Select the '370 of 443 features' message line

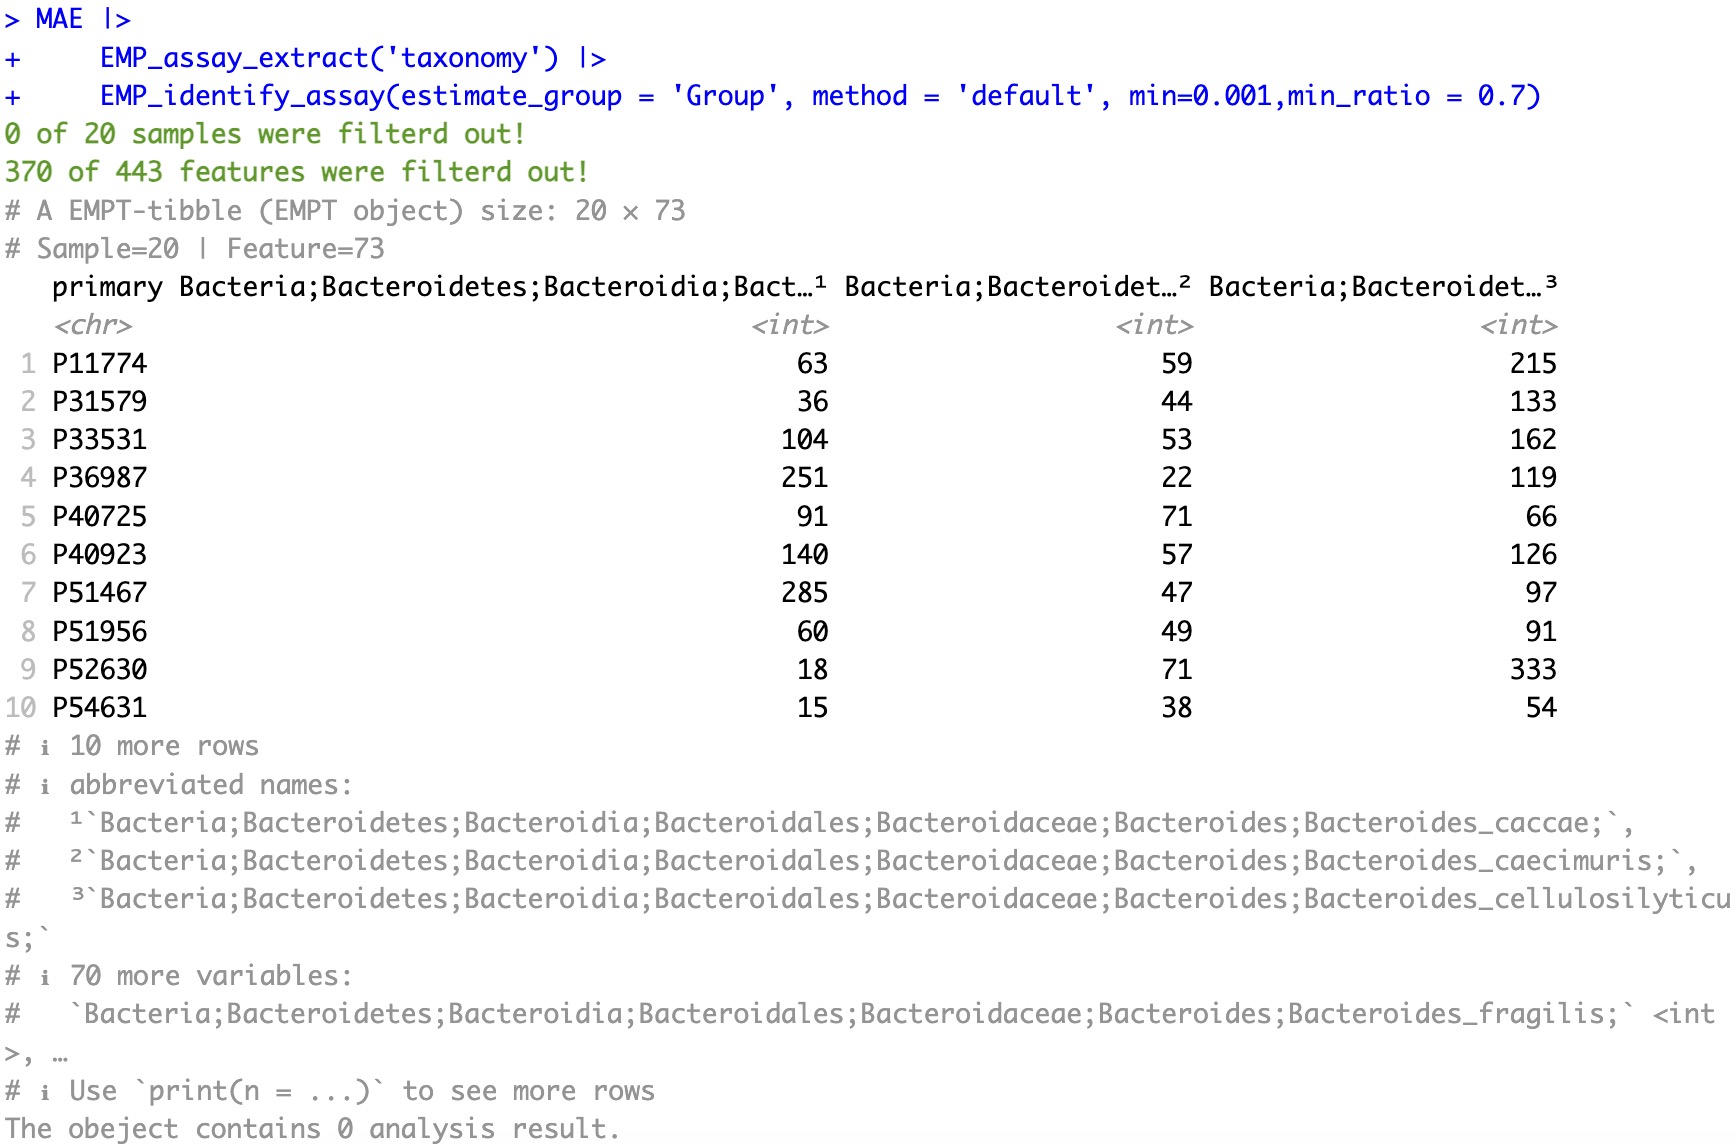click(296, 172)
